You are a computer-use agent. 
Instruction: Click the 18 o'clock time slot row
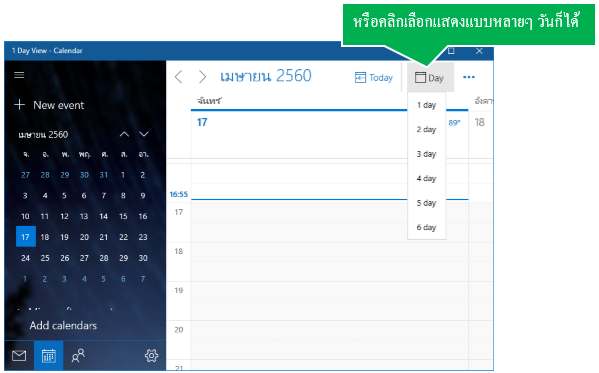329,262
